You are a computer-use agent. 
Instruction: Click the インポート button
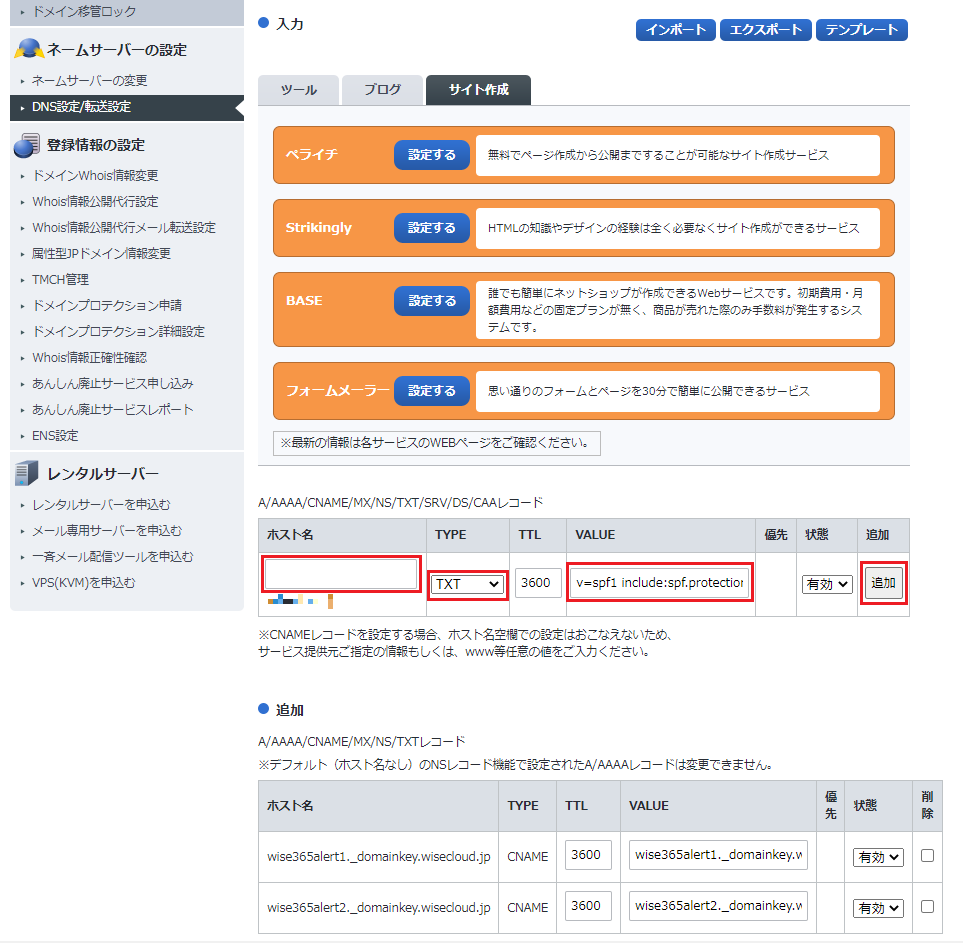676,30
